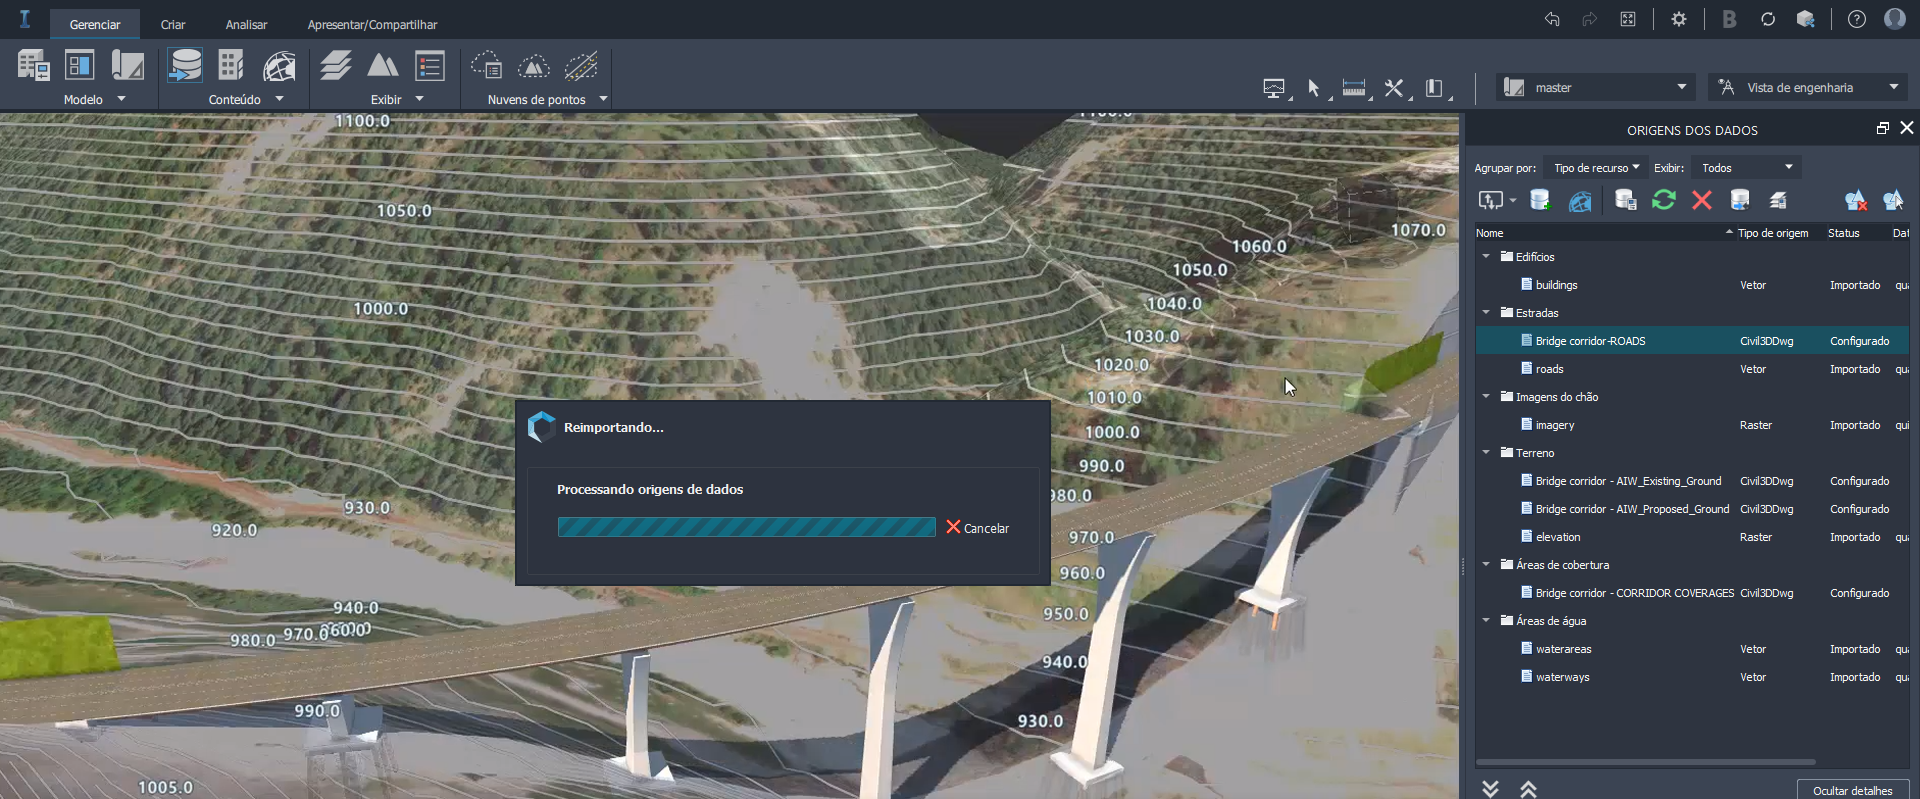Screen dimensions: 1920x799
Task: Click the double up chevron button
Action: point(1529,789)
